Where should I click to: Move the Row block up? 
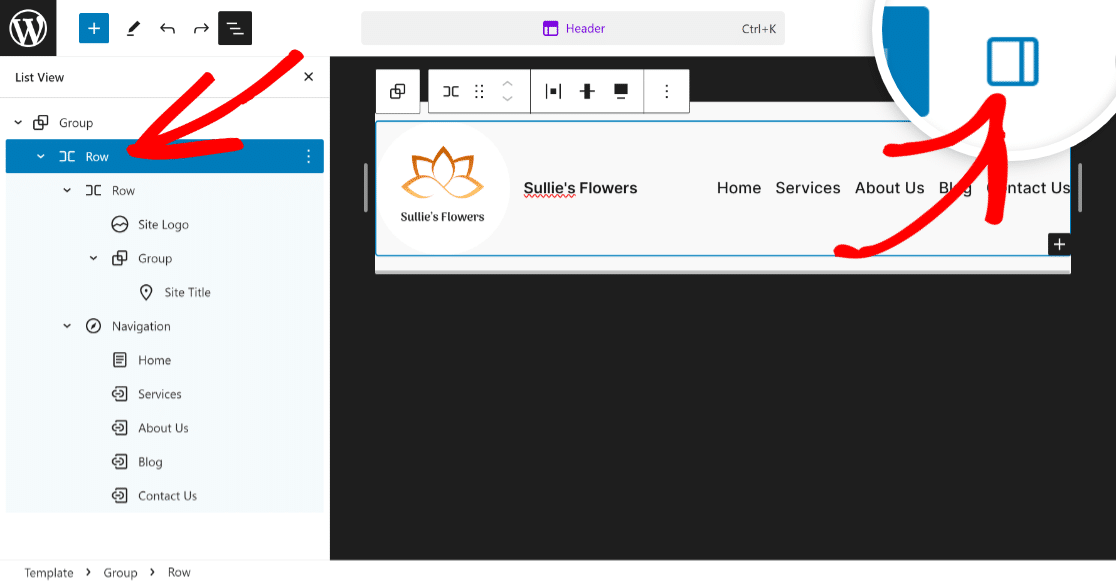tap(507, 84)
